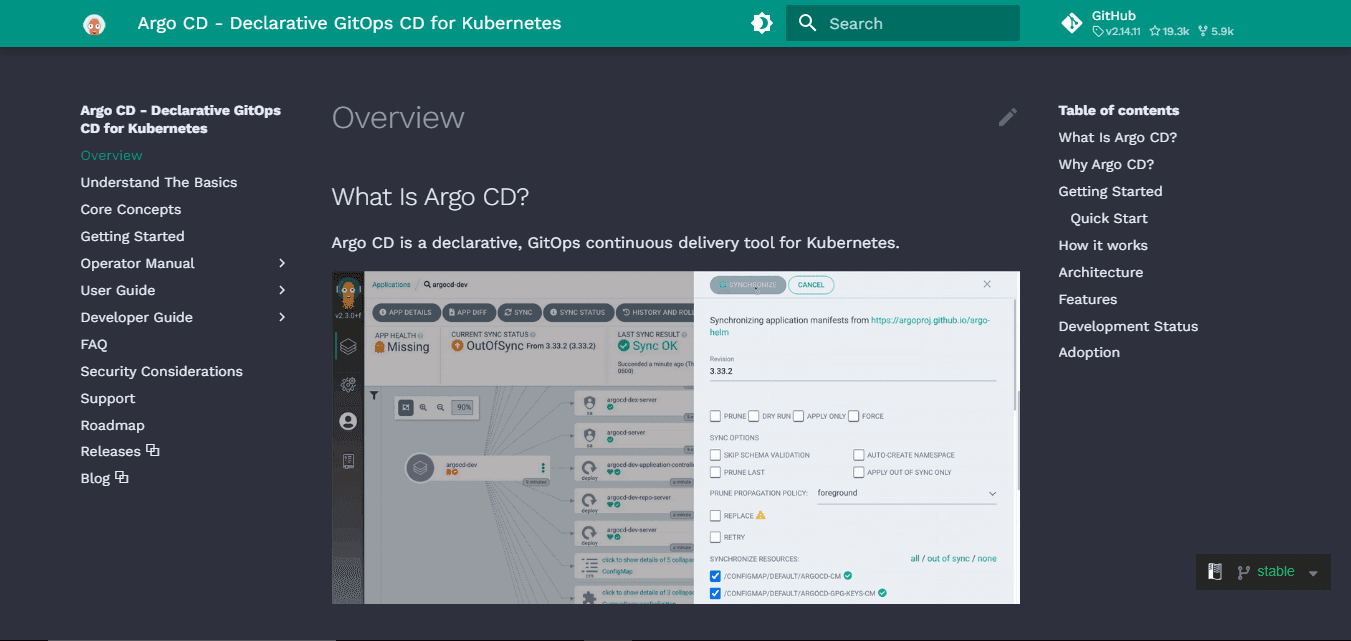Jump to How it works section
The height and width of the screenshot is (641, 1351).
point(1103,245)
